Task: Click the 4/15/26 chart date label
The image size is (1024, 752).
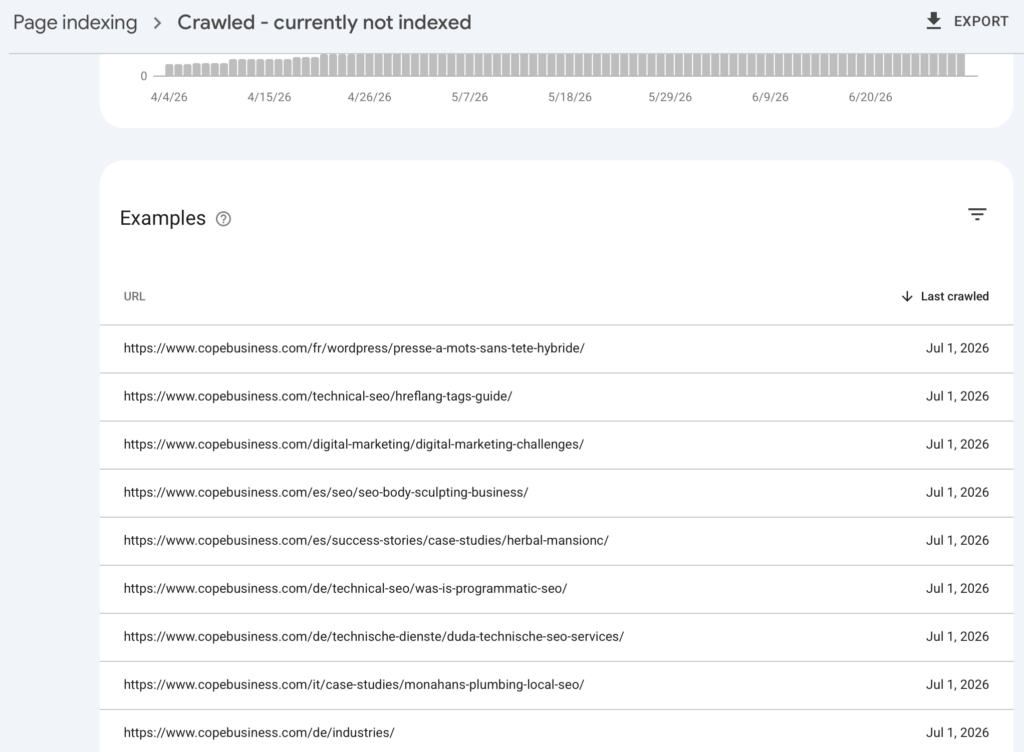Action: pyautogui.click(x=269, y=97)
